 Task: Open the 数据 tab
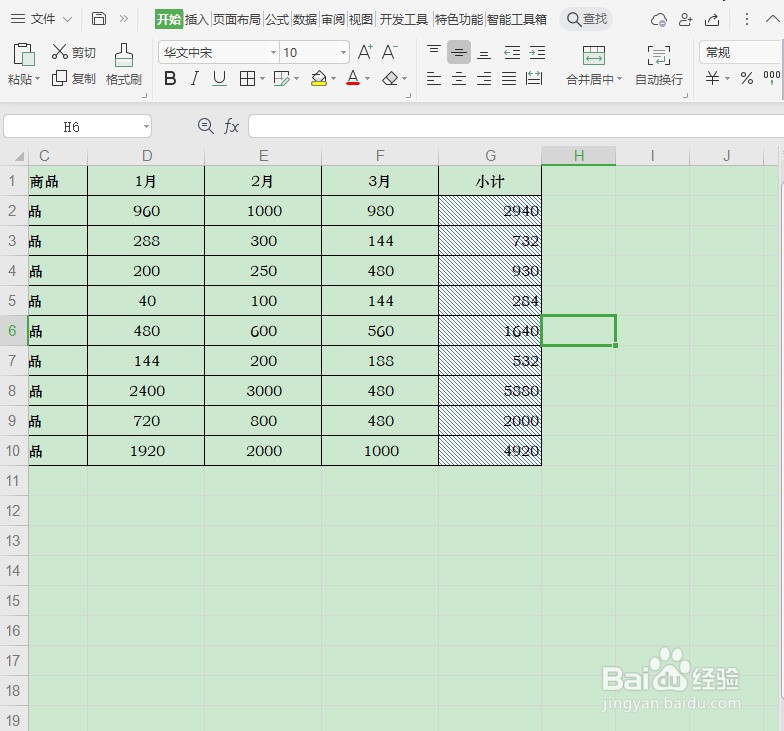[305, 20]
